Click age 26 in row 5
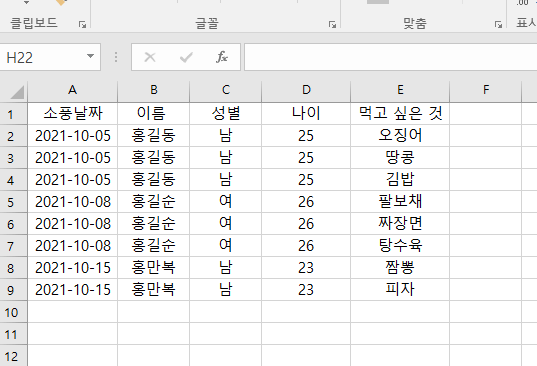The height and width of the screenshot is (366, 537). point(306,201)
